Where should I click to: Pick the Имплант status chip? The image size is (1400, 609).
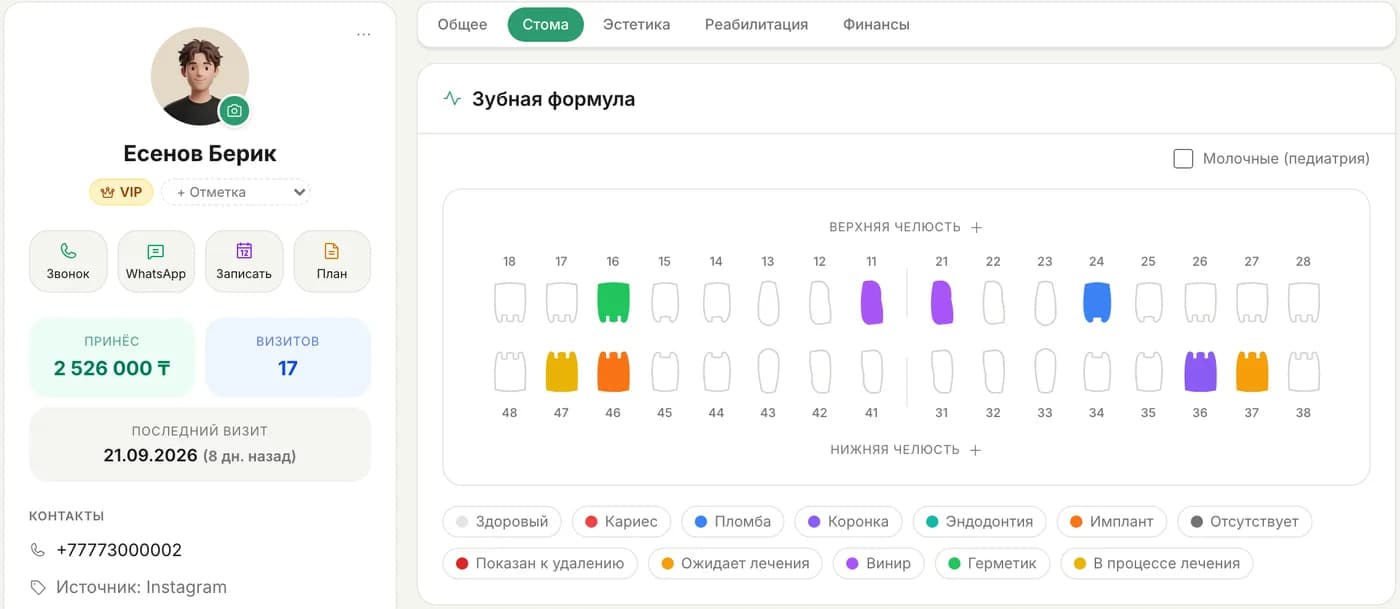(1112, 521)
